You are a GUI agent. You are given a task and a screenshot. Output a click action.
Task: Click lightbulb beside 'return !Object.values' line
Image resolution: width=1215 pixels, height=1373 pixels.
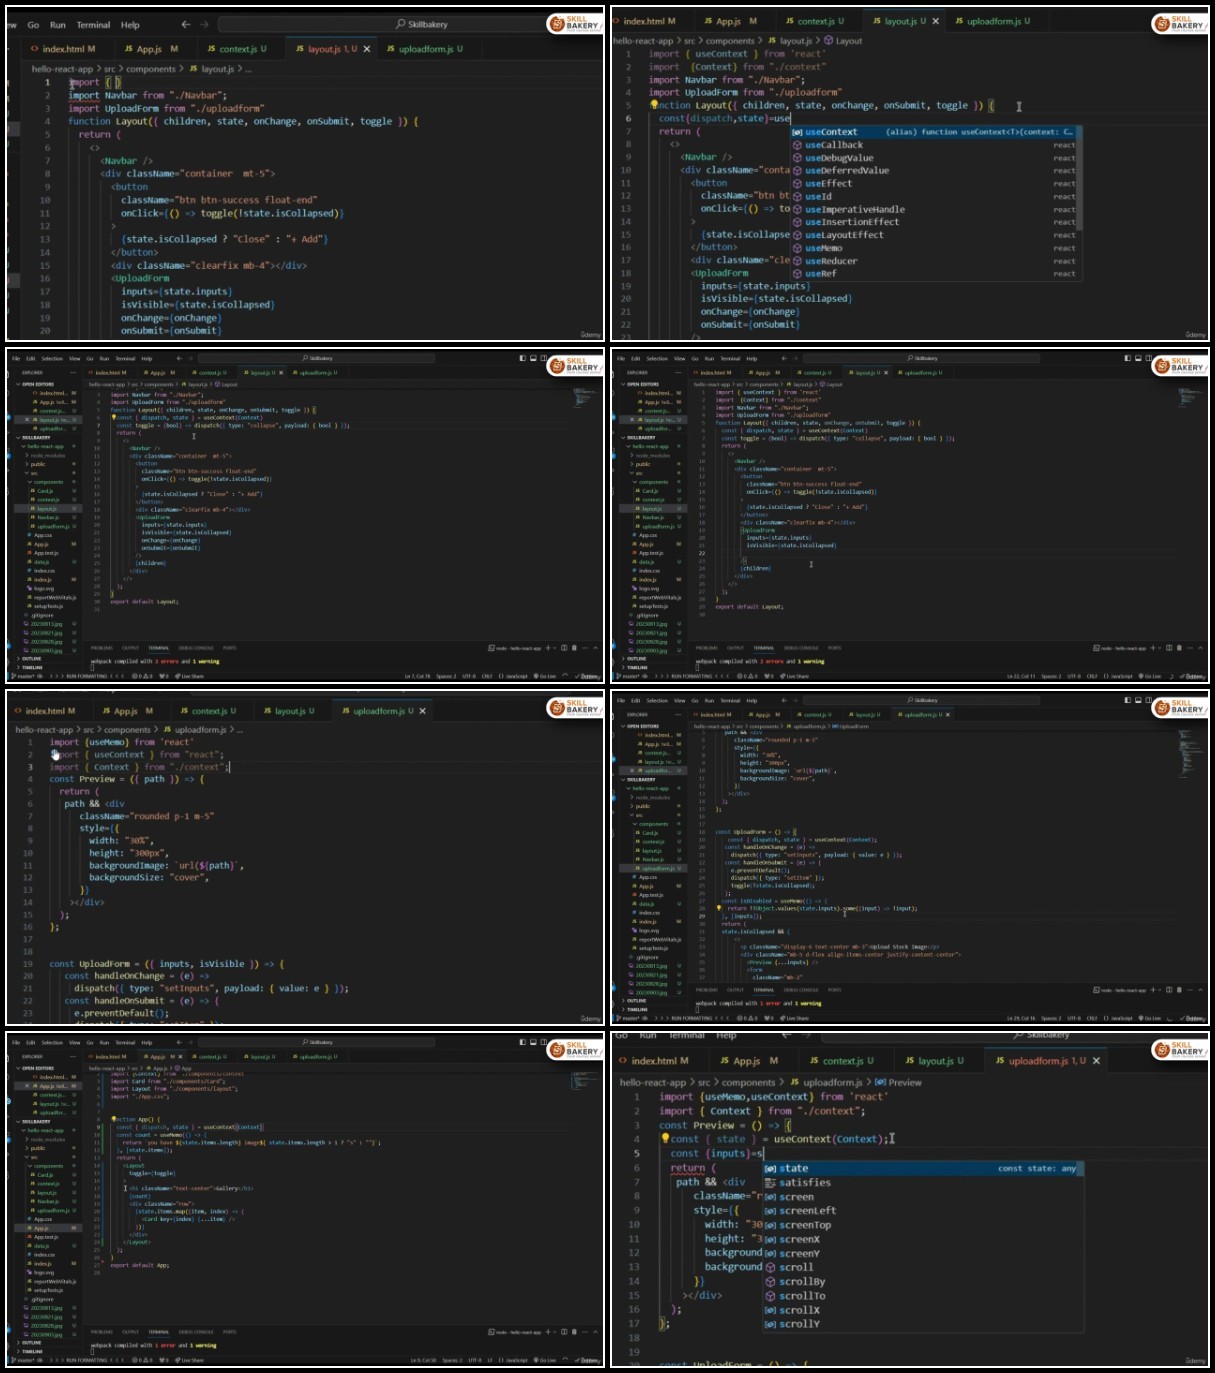point(718,908)
